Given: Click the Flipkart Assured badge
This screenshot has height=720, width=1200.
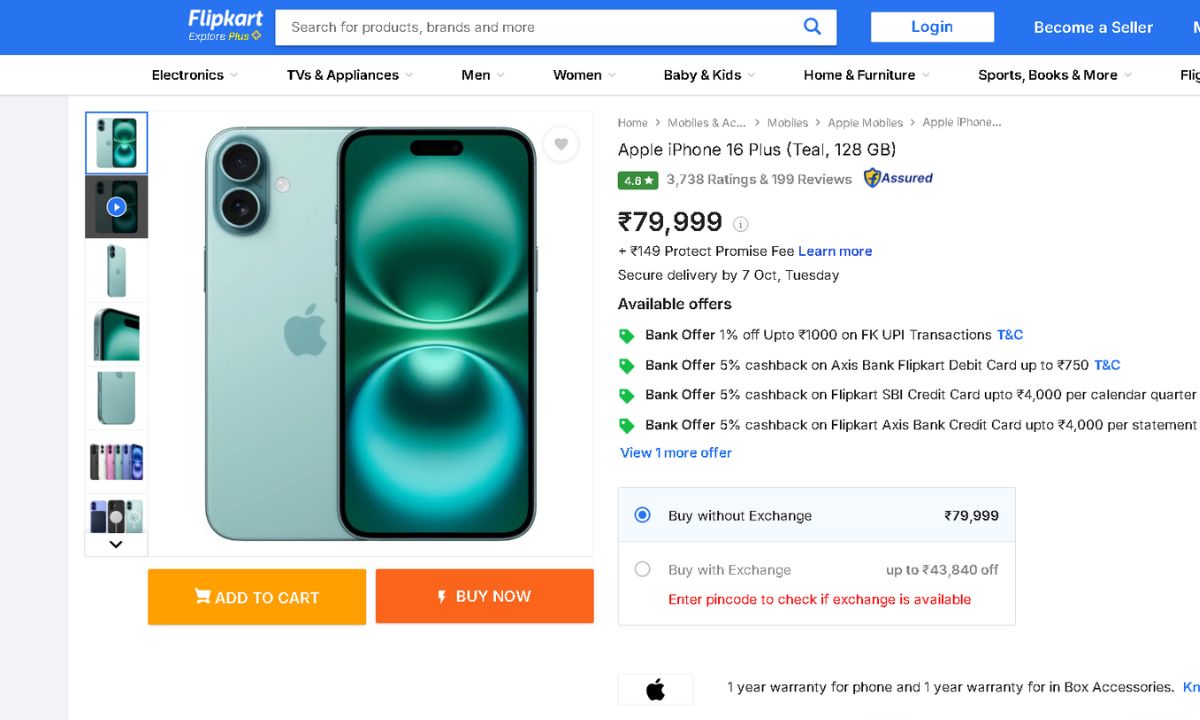Looking at the screenshot, I should [898, 178].
